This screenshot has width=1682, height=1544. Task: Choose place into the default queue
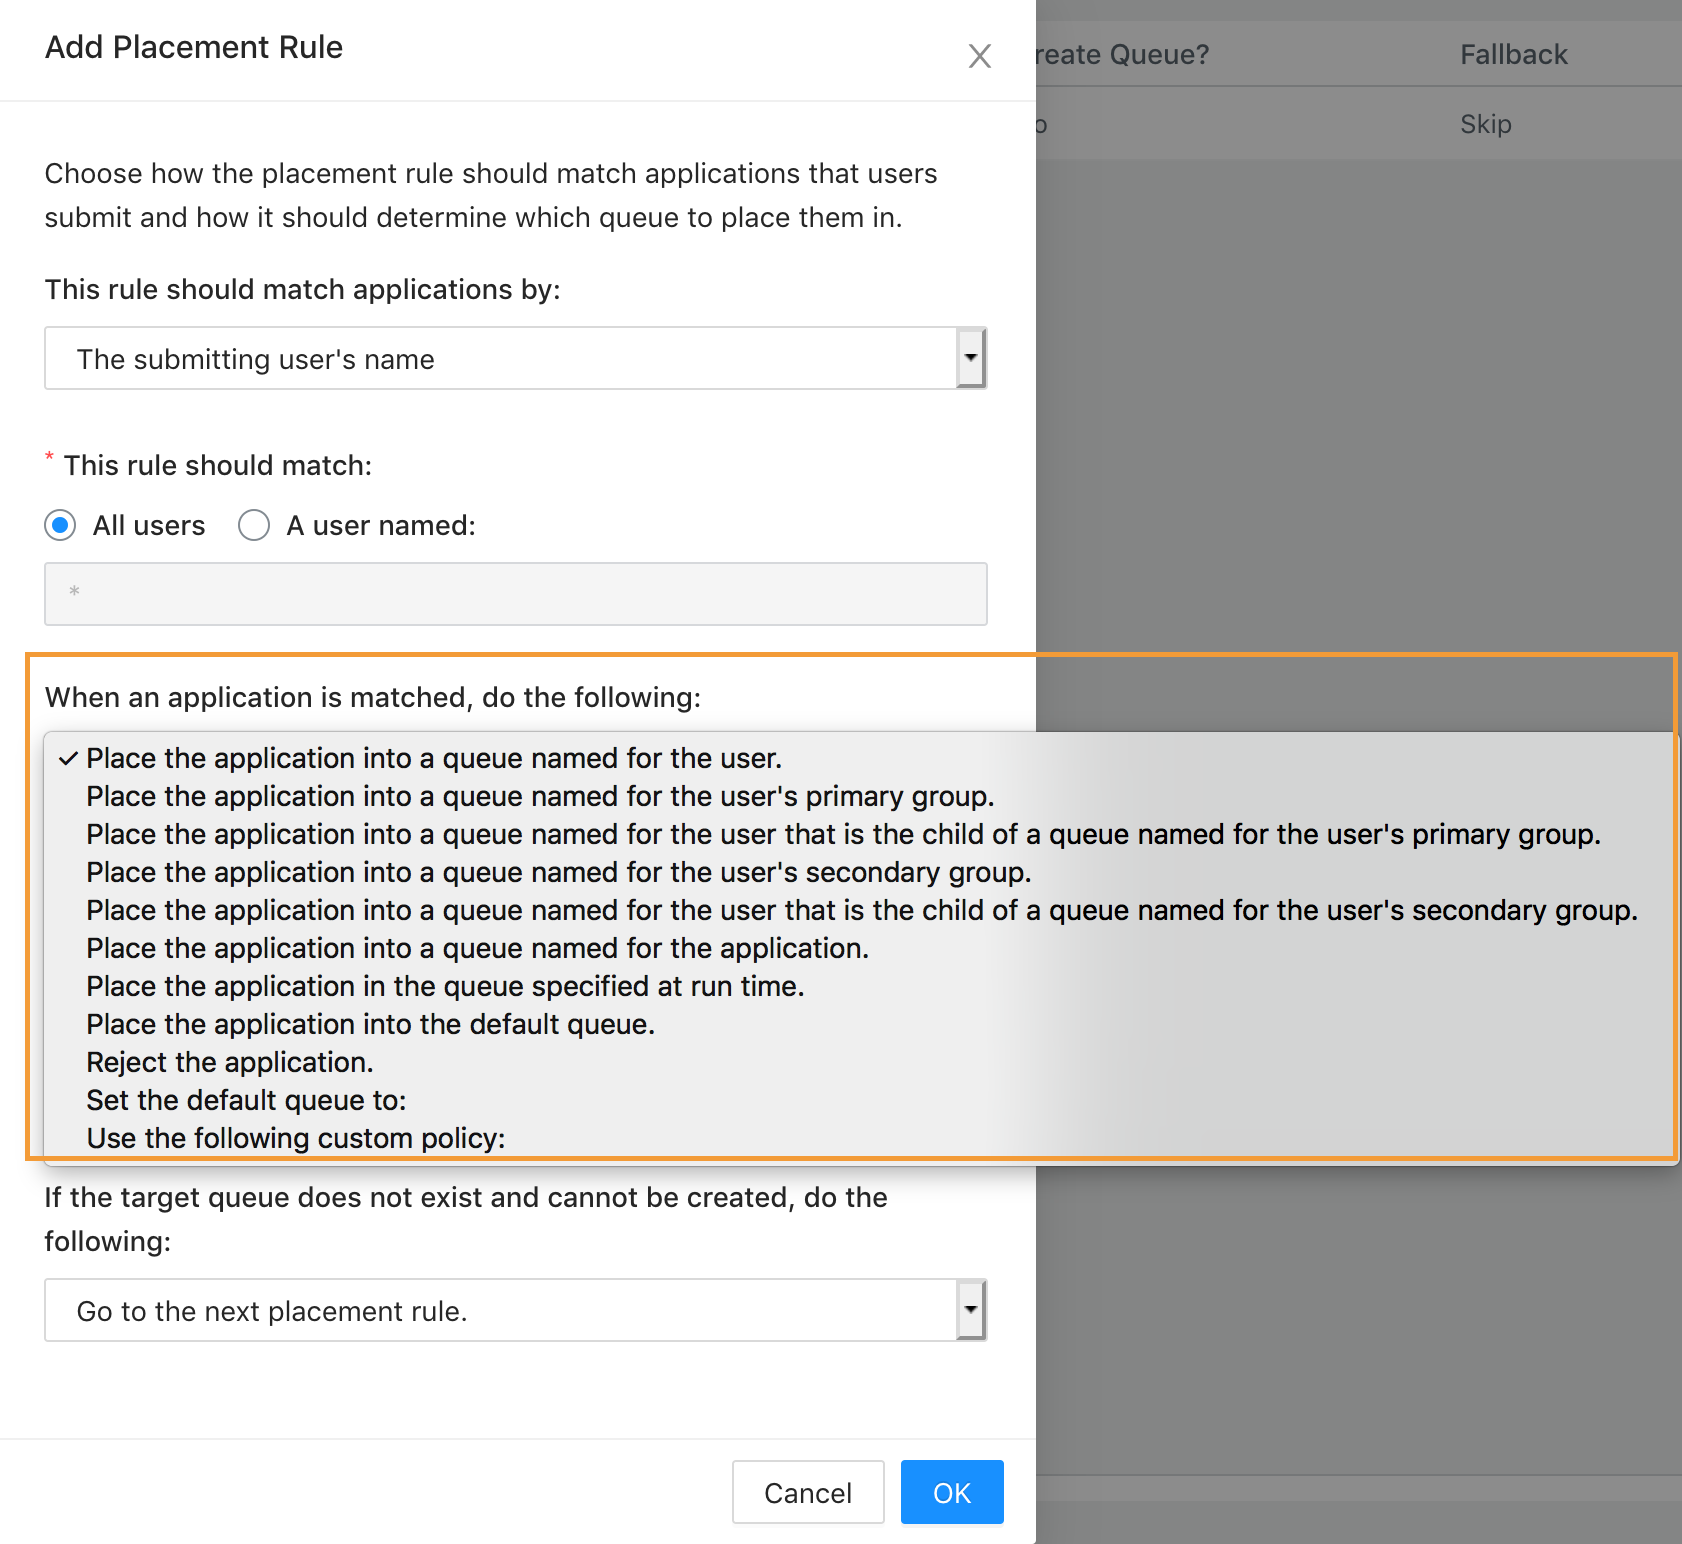pos(370,1025)
